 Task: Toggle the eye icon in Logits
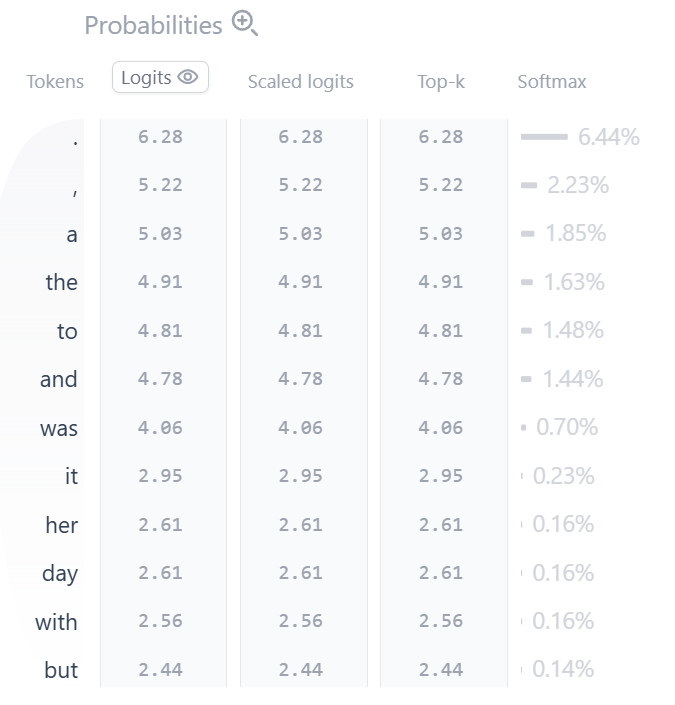coord(188,77)
